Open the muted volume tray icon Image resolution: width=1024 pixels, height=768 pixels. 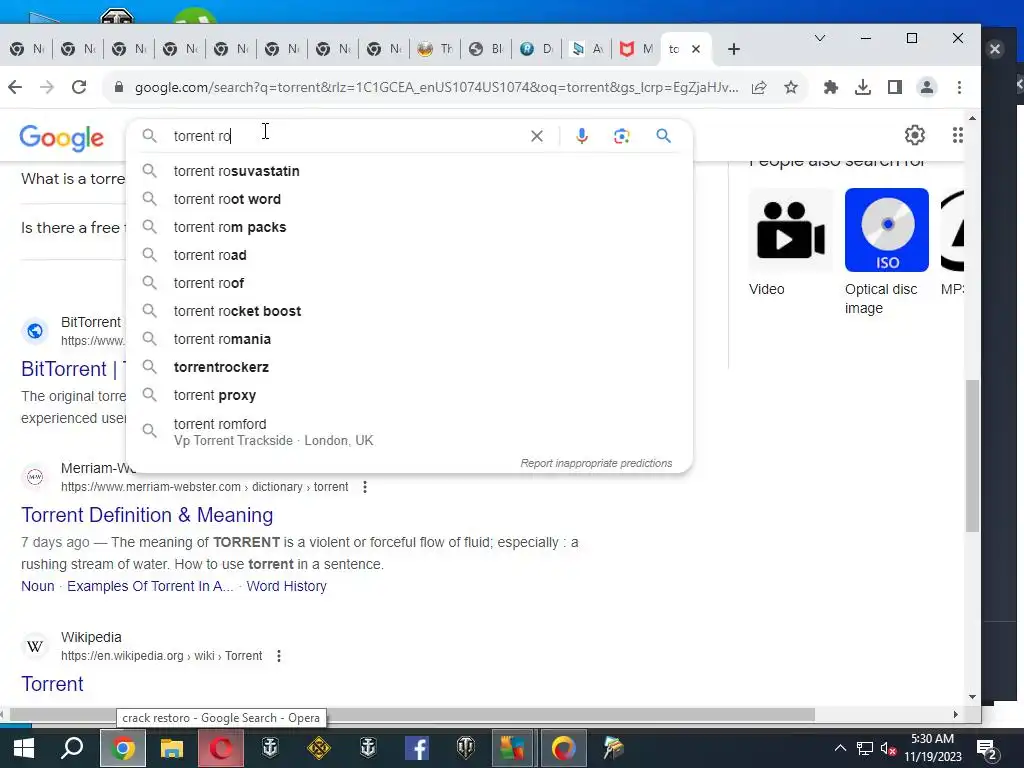888,749
